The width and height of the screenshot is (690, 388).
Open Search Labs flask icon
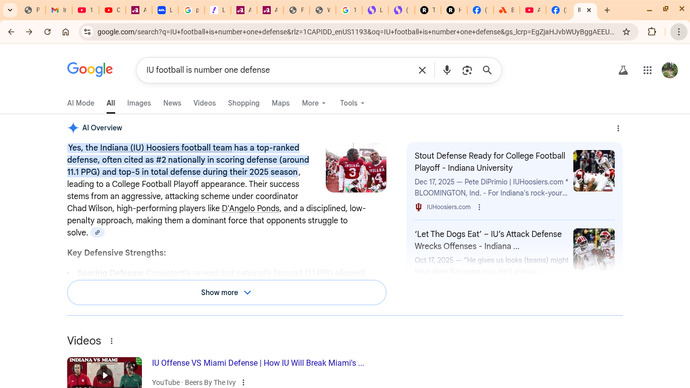[623, 70]
